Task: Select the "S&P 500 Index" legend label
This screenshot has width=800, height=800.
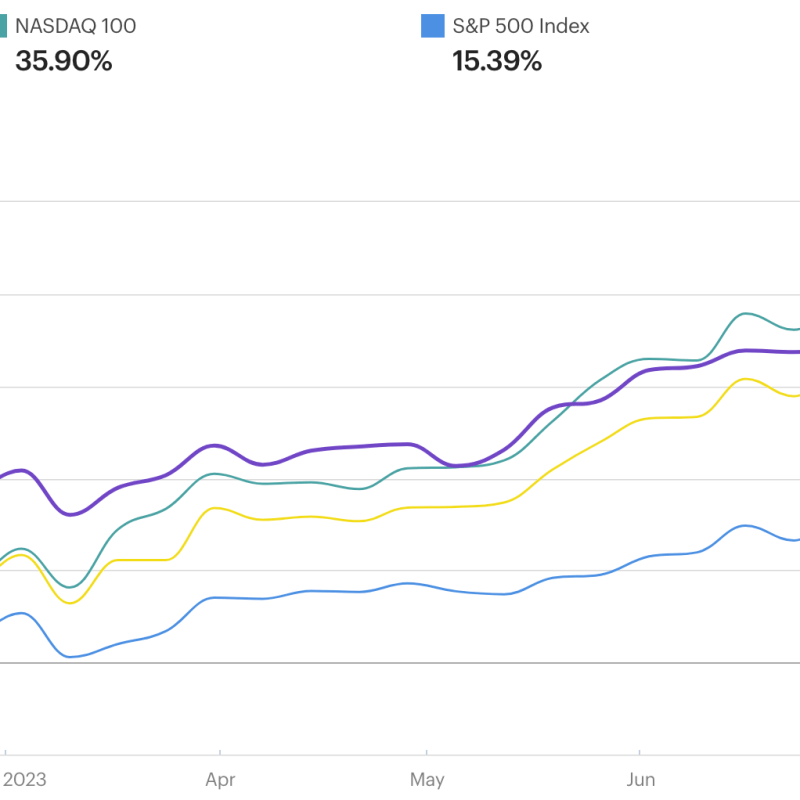Action: (521, 26)
